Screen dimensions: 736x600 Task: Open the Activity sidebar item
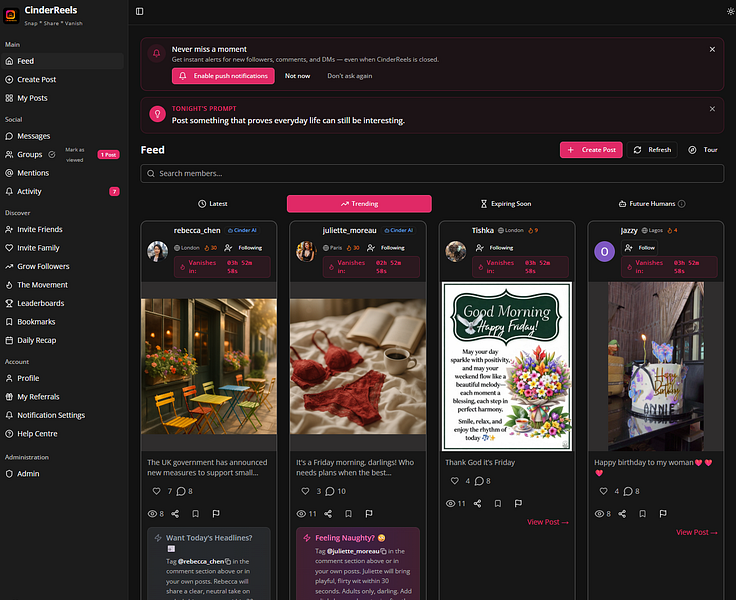tap(62, 192)
